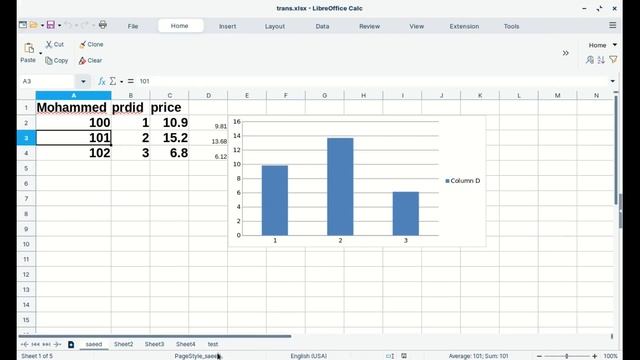
Task: Open the Name Box dropdown arrow
Action: pos(83,81)
